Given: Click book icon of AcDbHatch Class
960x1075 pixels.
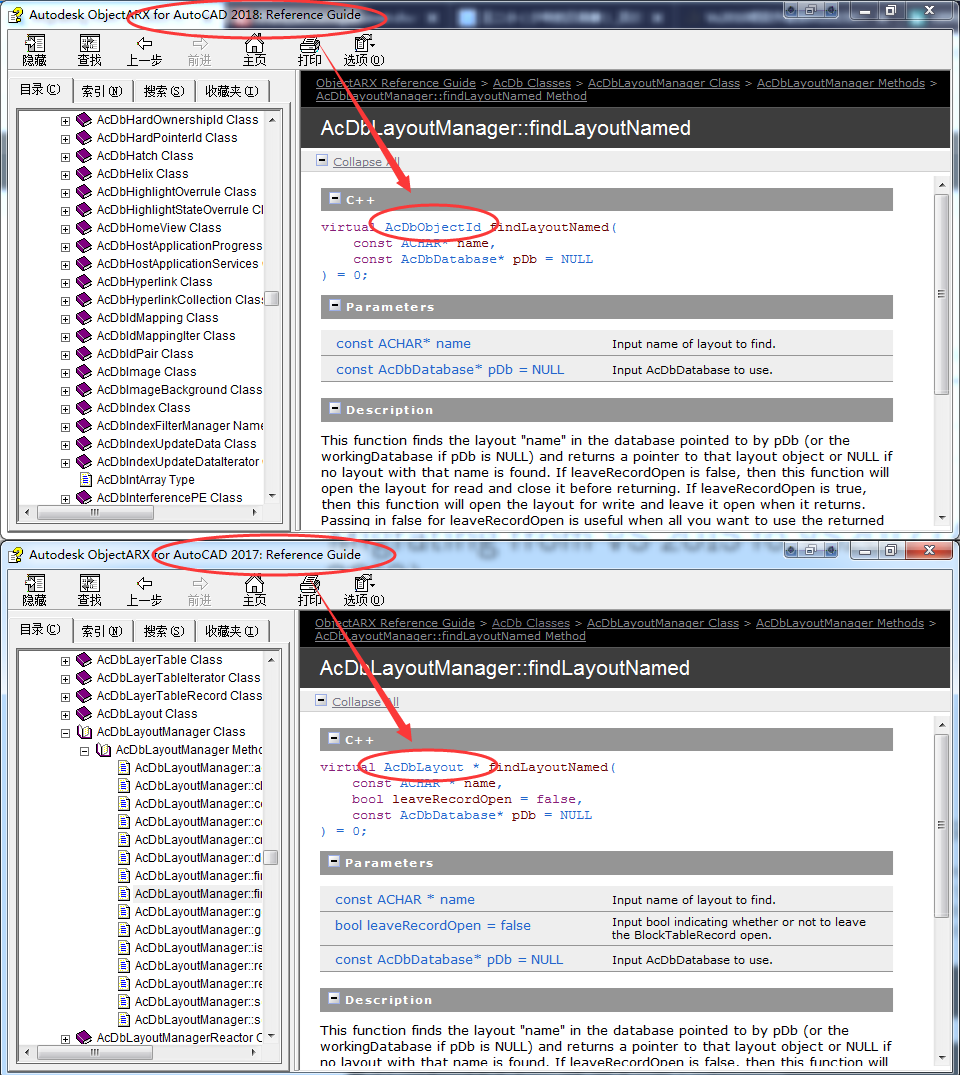Looking at the screenshot, I should point(84,156).
